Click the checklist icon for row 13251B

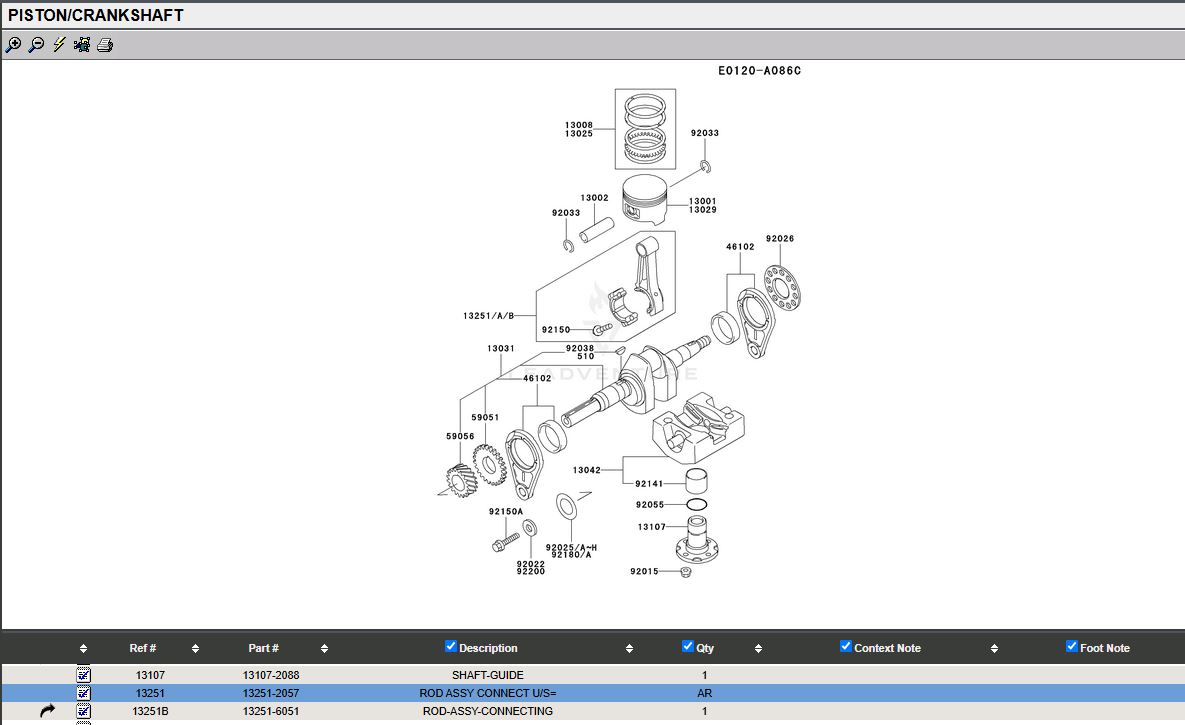tap(84, 711)
